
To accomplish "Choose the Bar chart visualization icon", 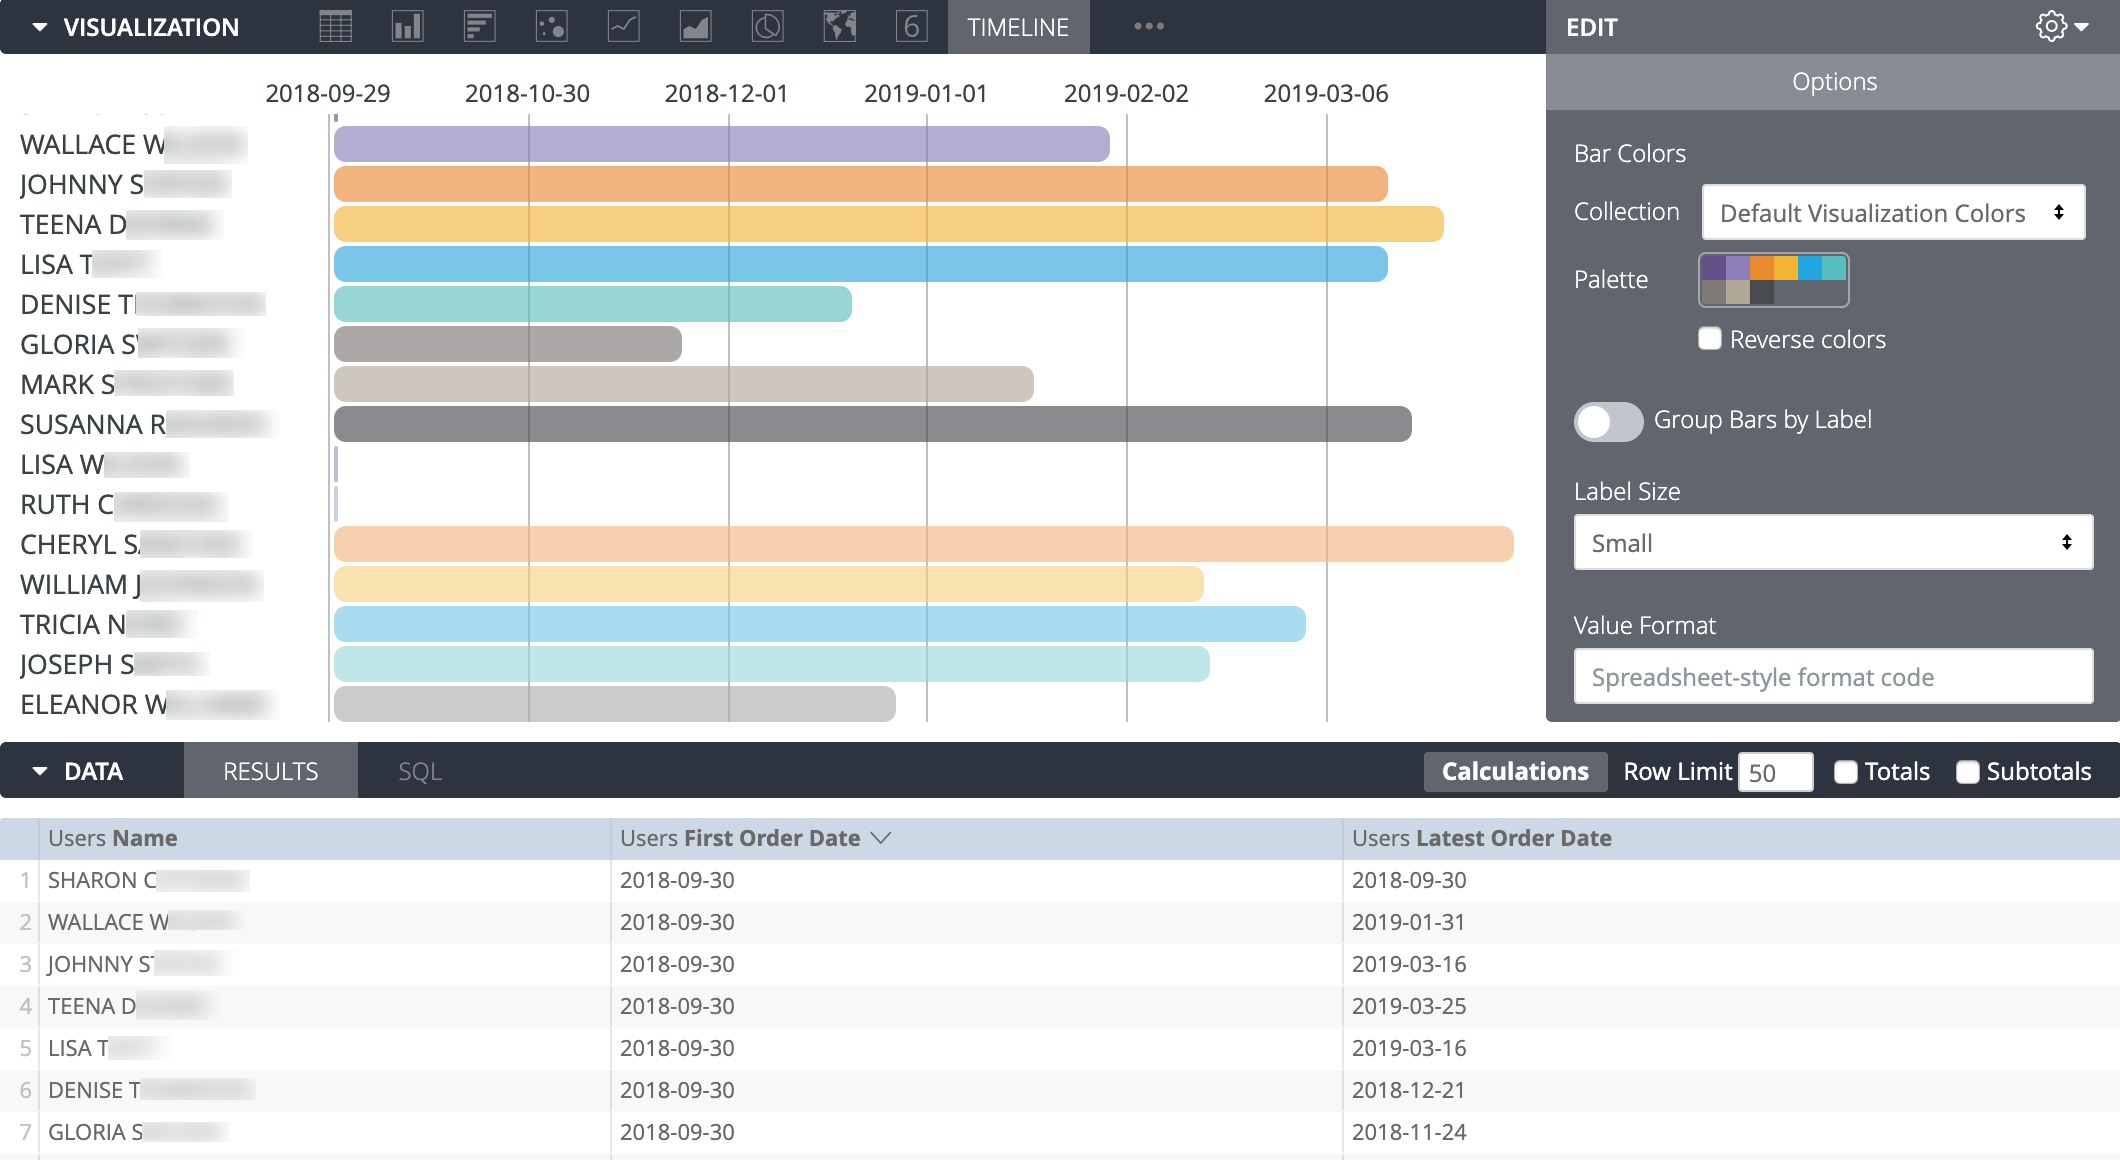I will 479,27.
